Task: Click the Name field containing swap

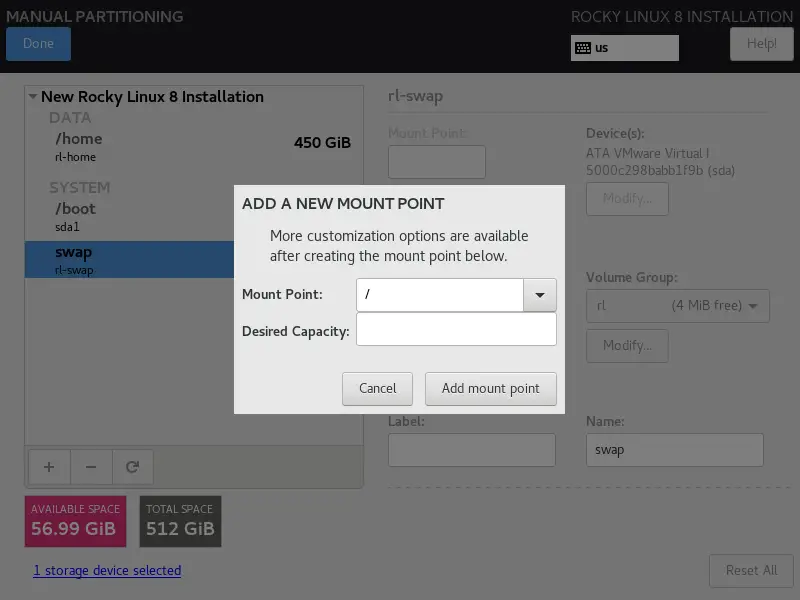Action: point(674,450)
